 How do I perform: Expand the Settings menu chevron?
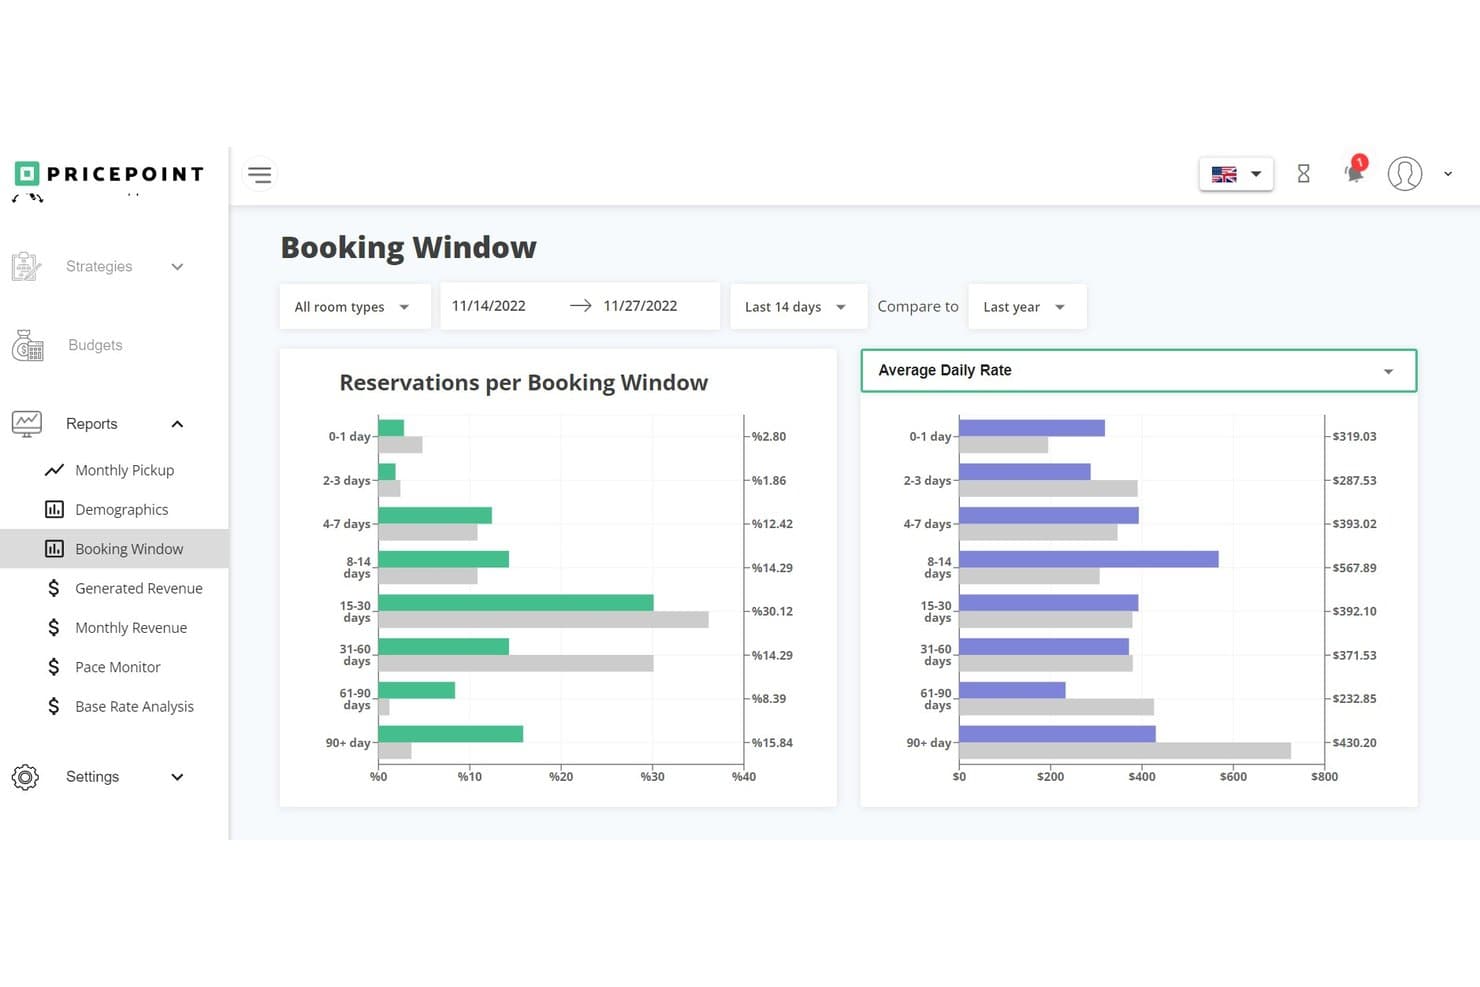click(177, 777)
